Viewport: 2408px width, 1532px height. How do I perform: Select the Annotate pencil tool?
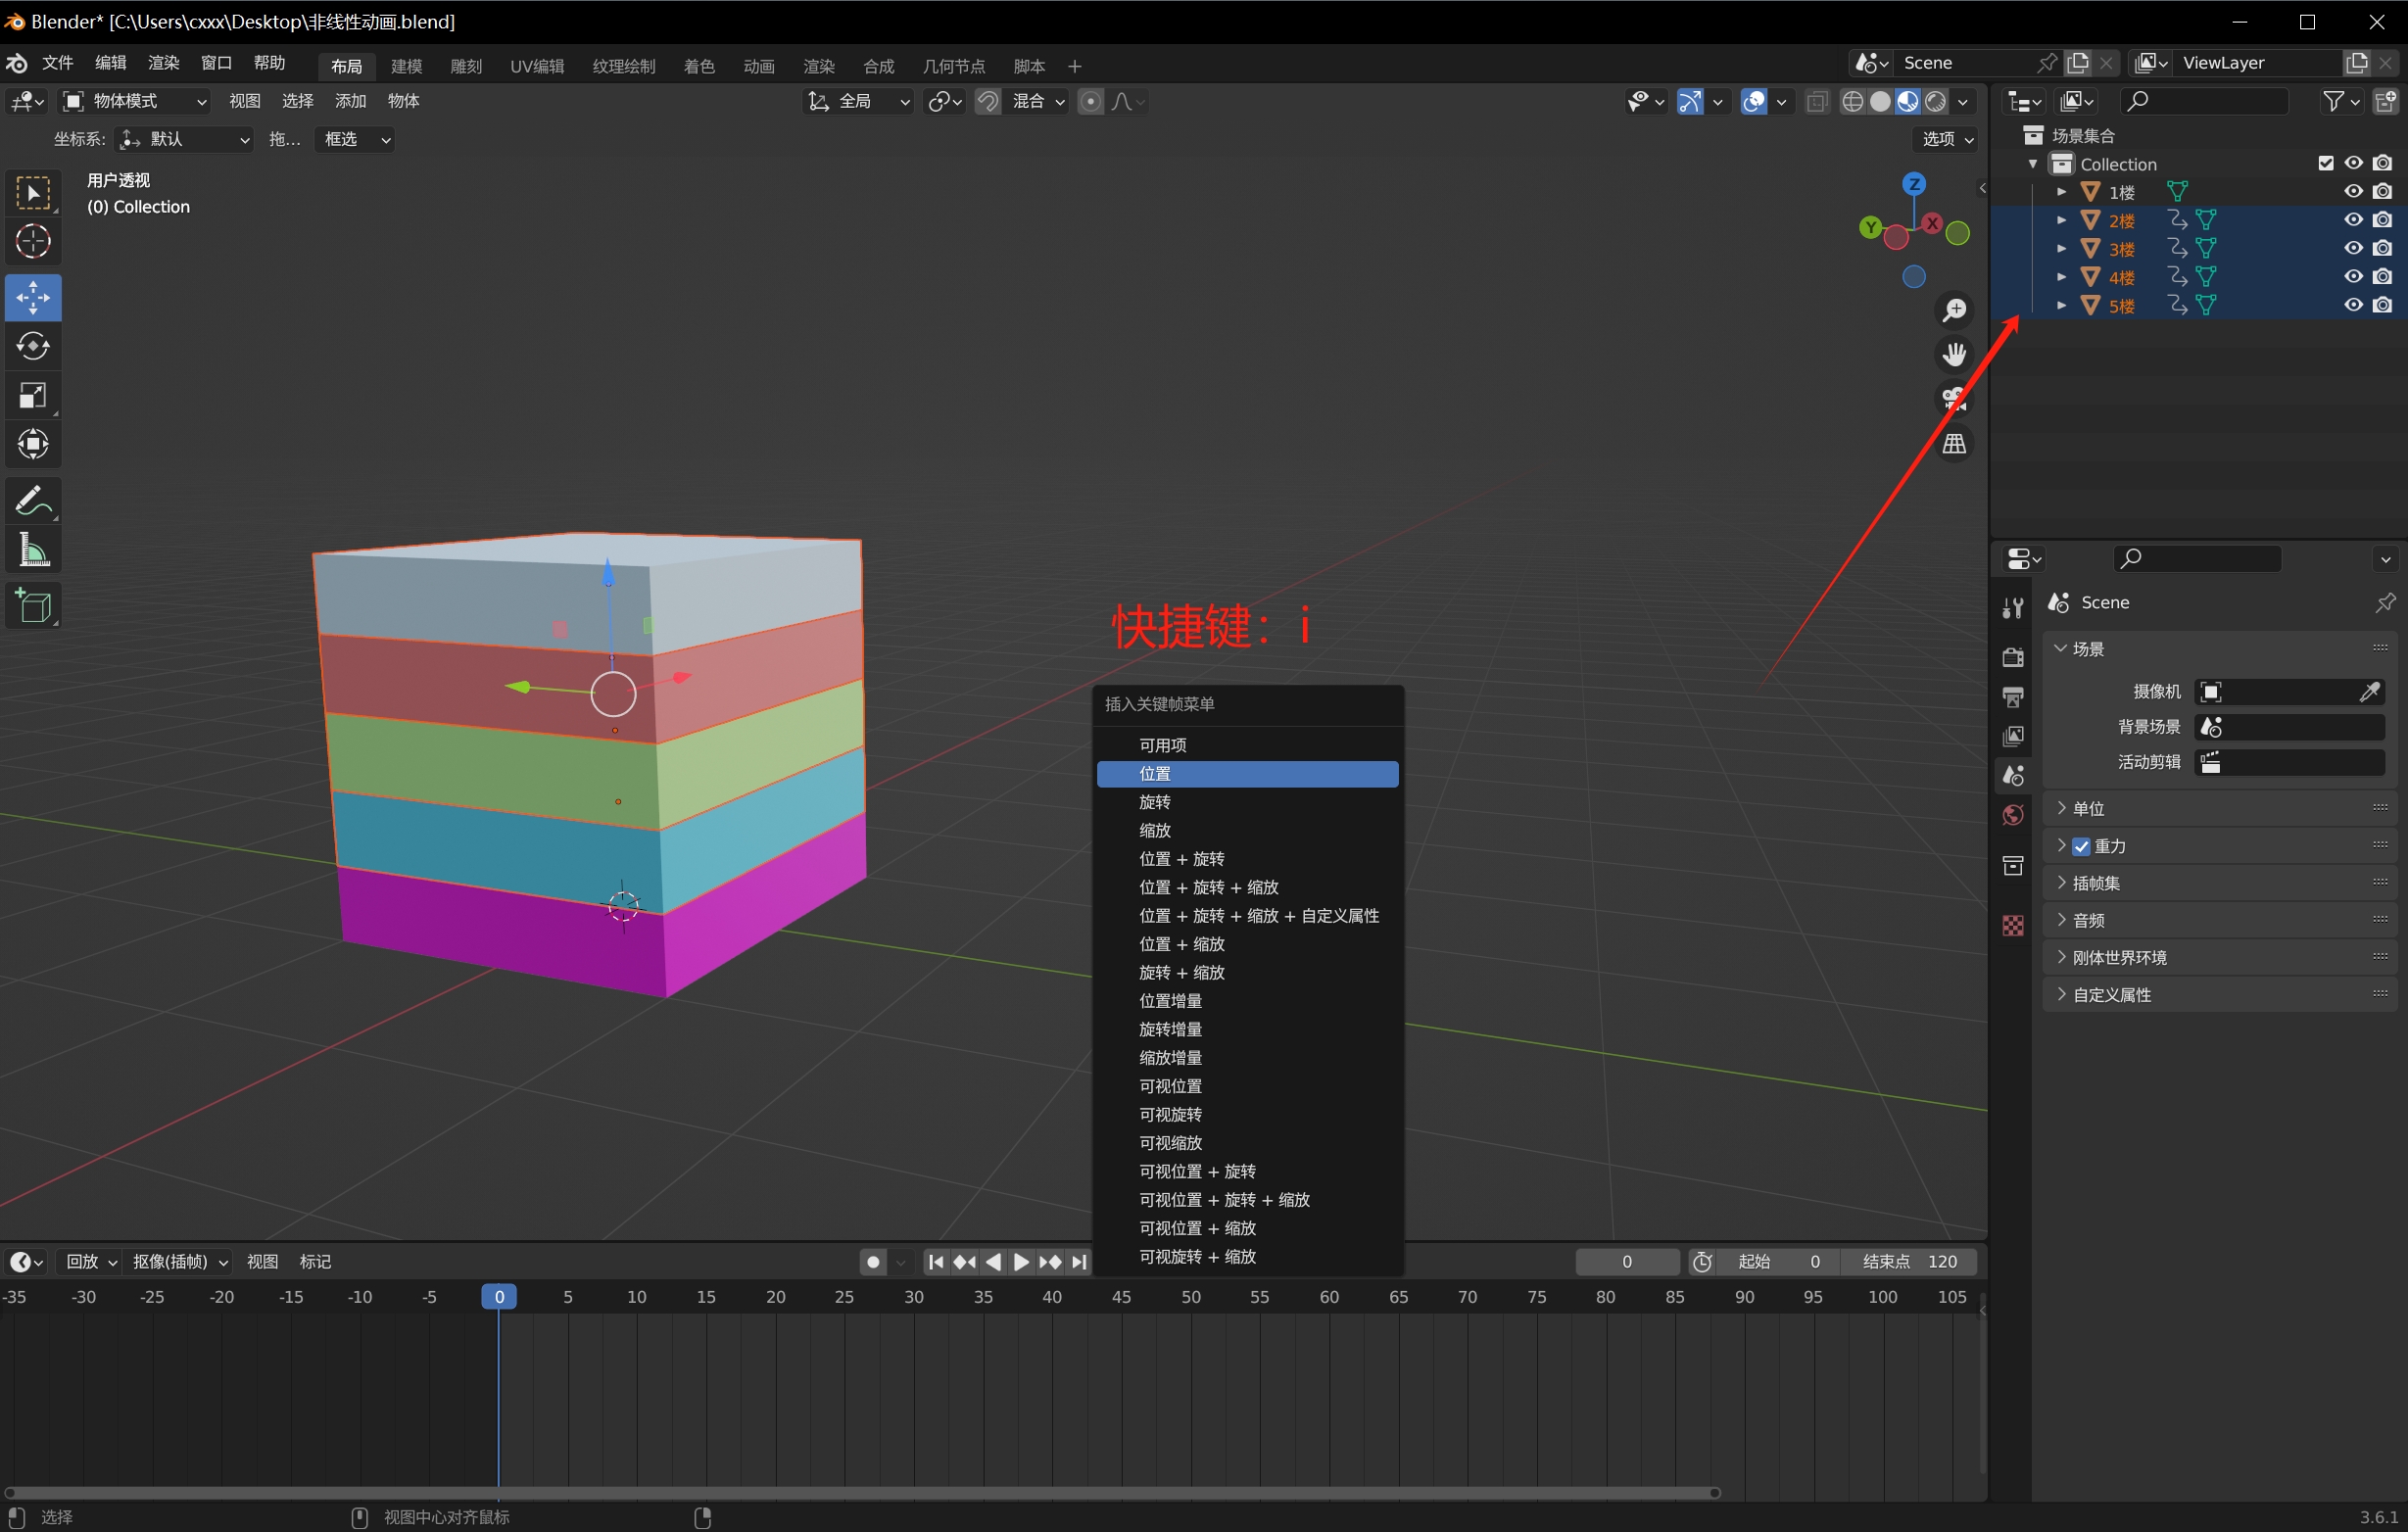[33, 500]
